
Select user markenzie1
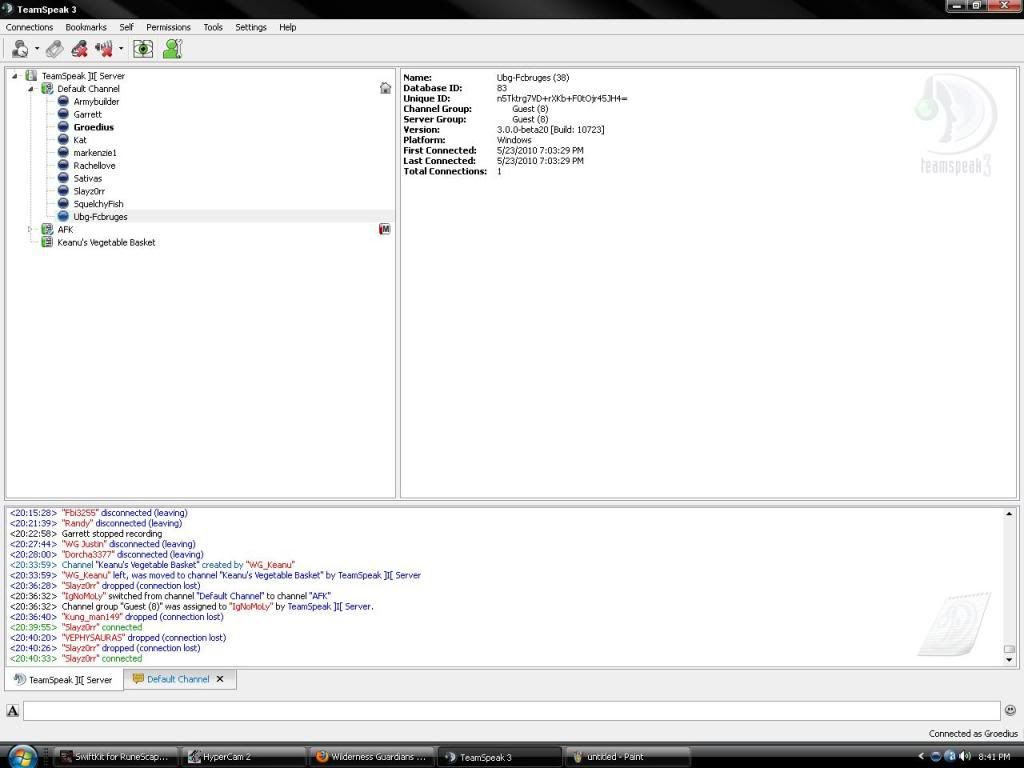95,153
